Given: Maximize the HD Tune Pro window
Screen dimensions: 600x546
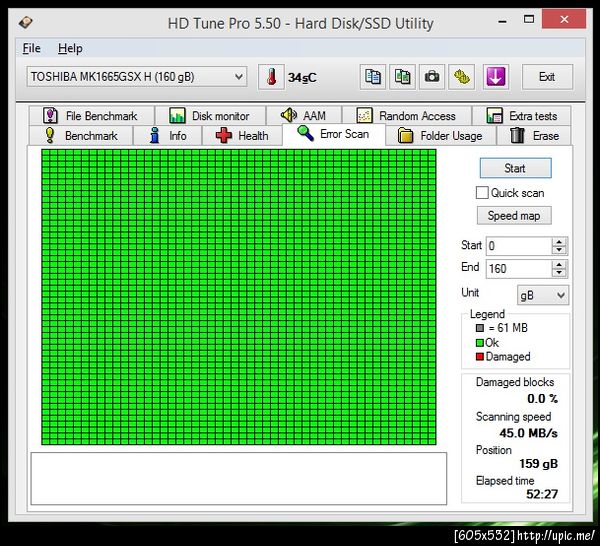Looking at the screenshot, I should (x=529, y=19).
